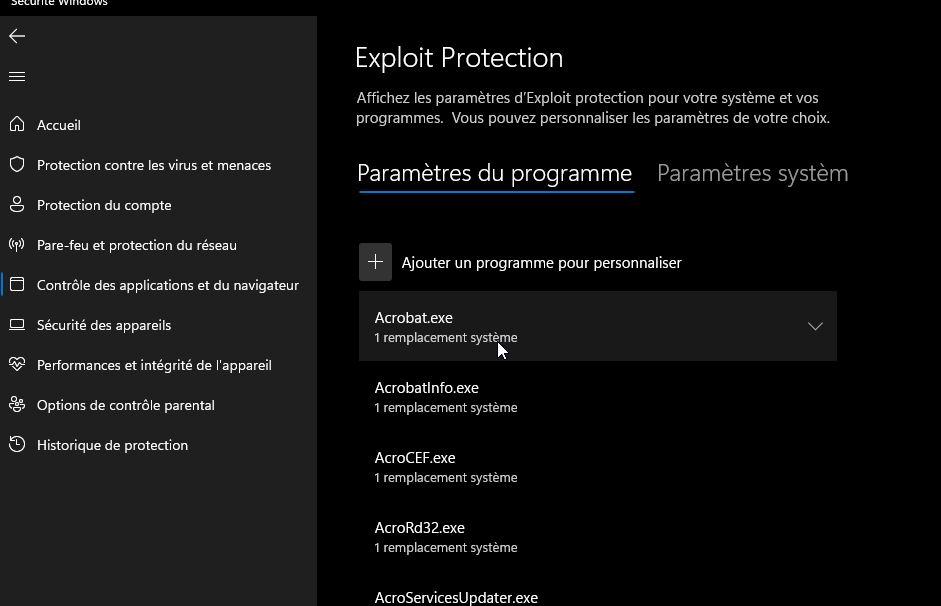
Task: Open the AcroRd32.exe program entry
Action: [597, 536]
